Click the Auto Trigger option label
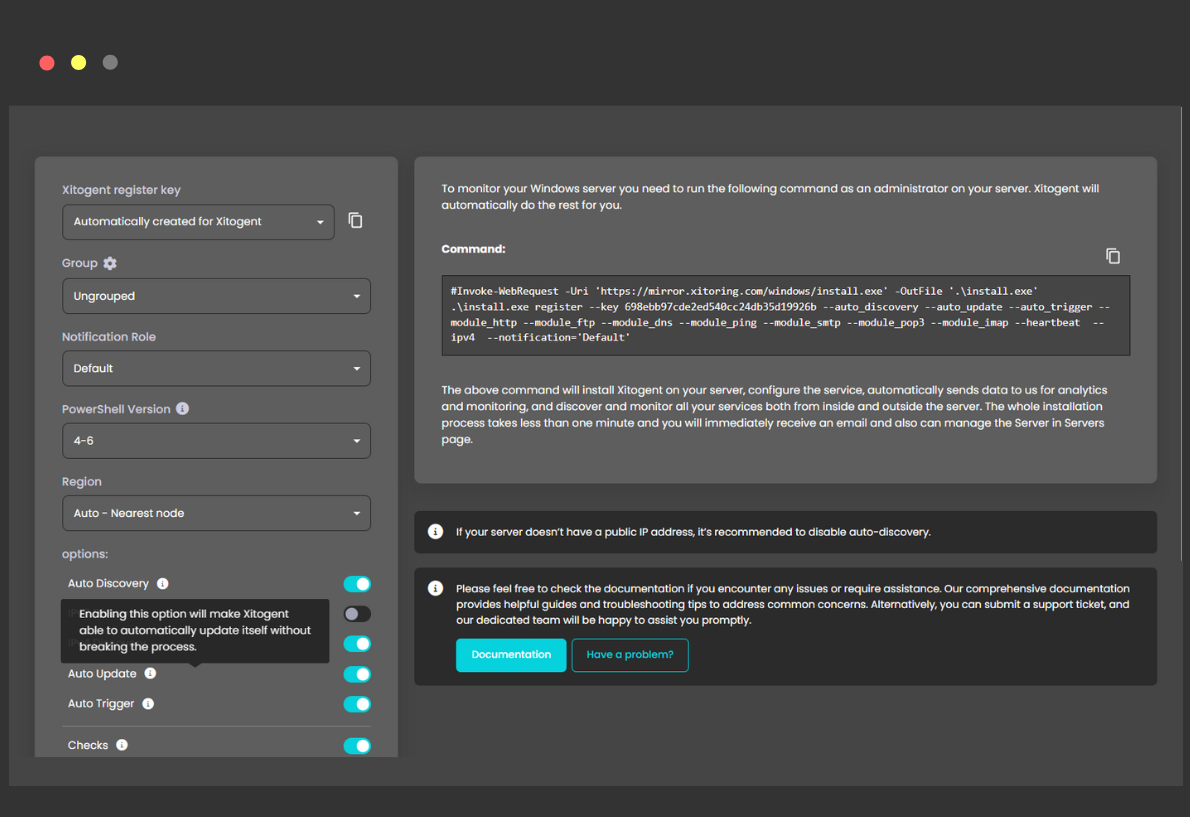 click(x=101, y=703)
